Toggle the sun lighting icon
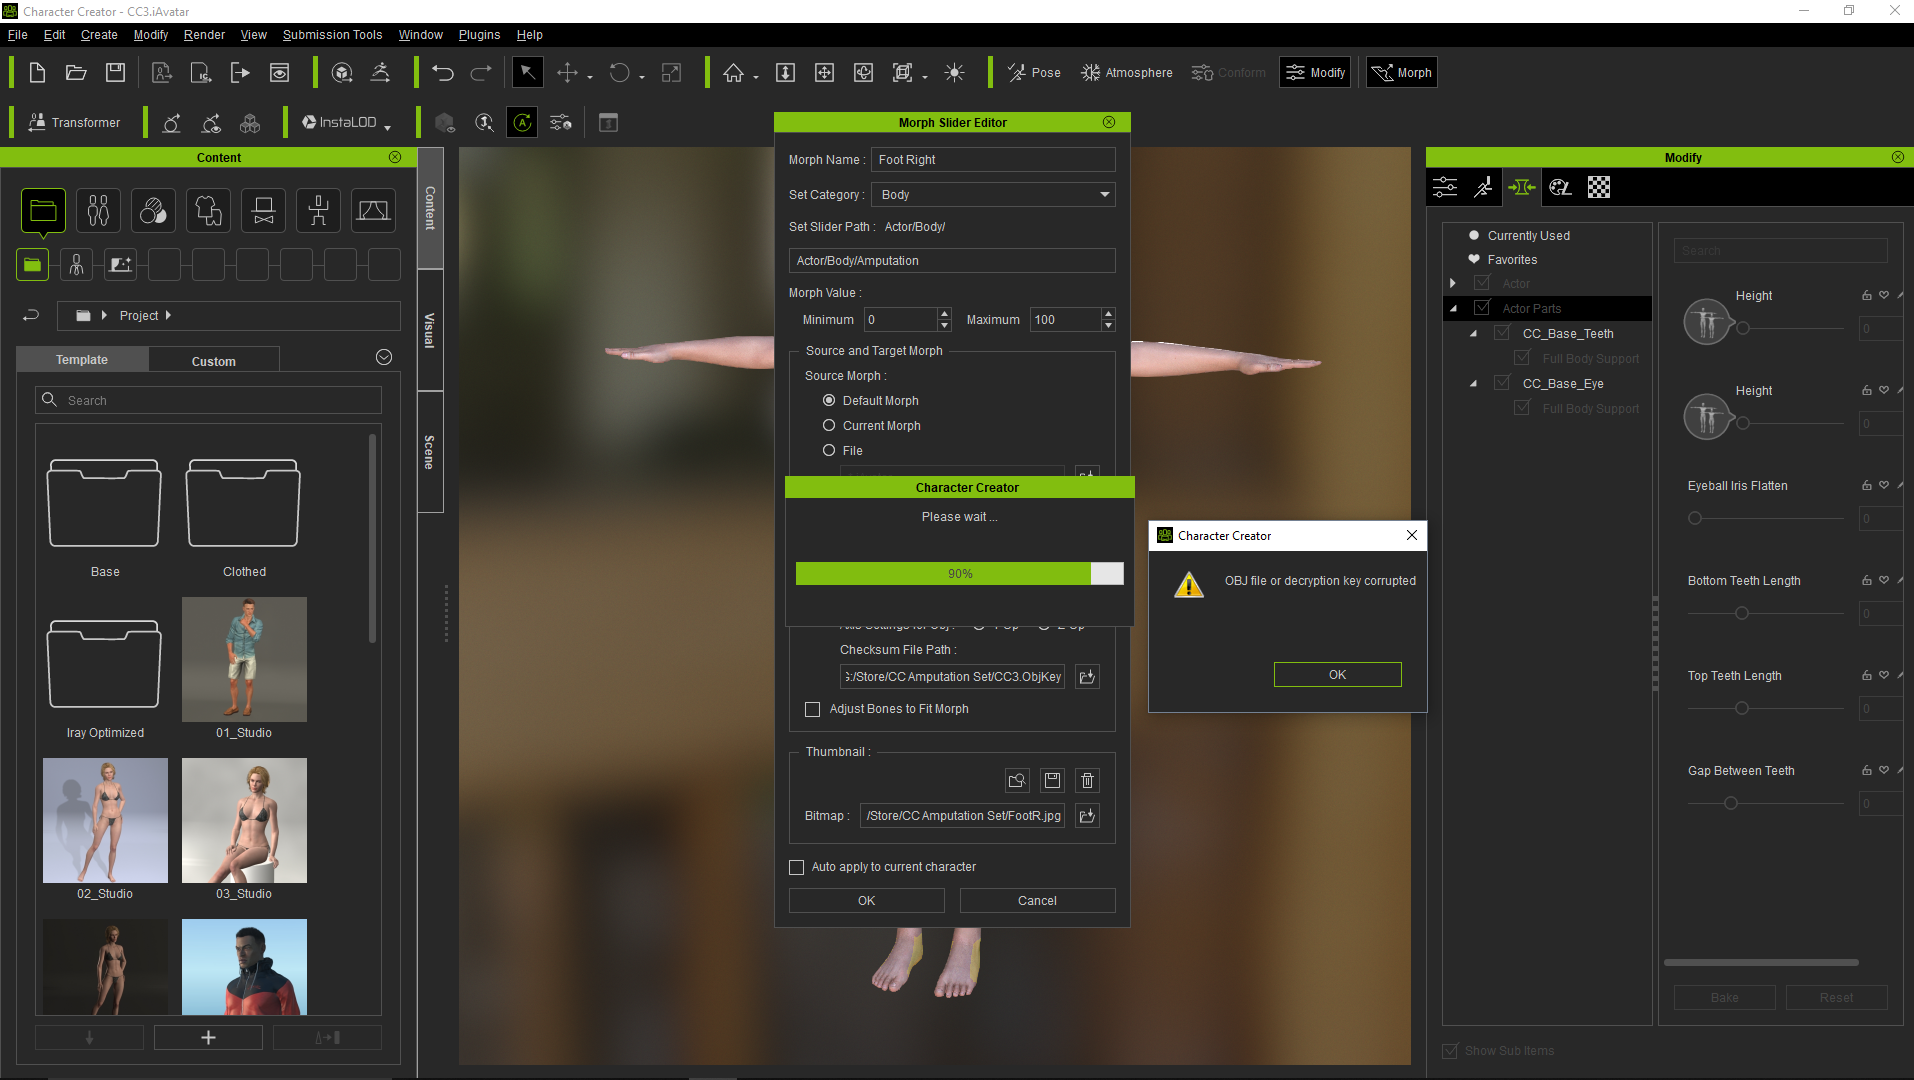The image size is (1914, 1080). click(954, 73)
